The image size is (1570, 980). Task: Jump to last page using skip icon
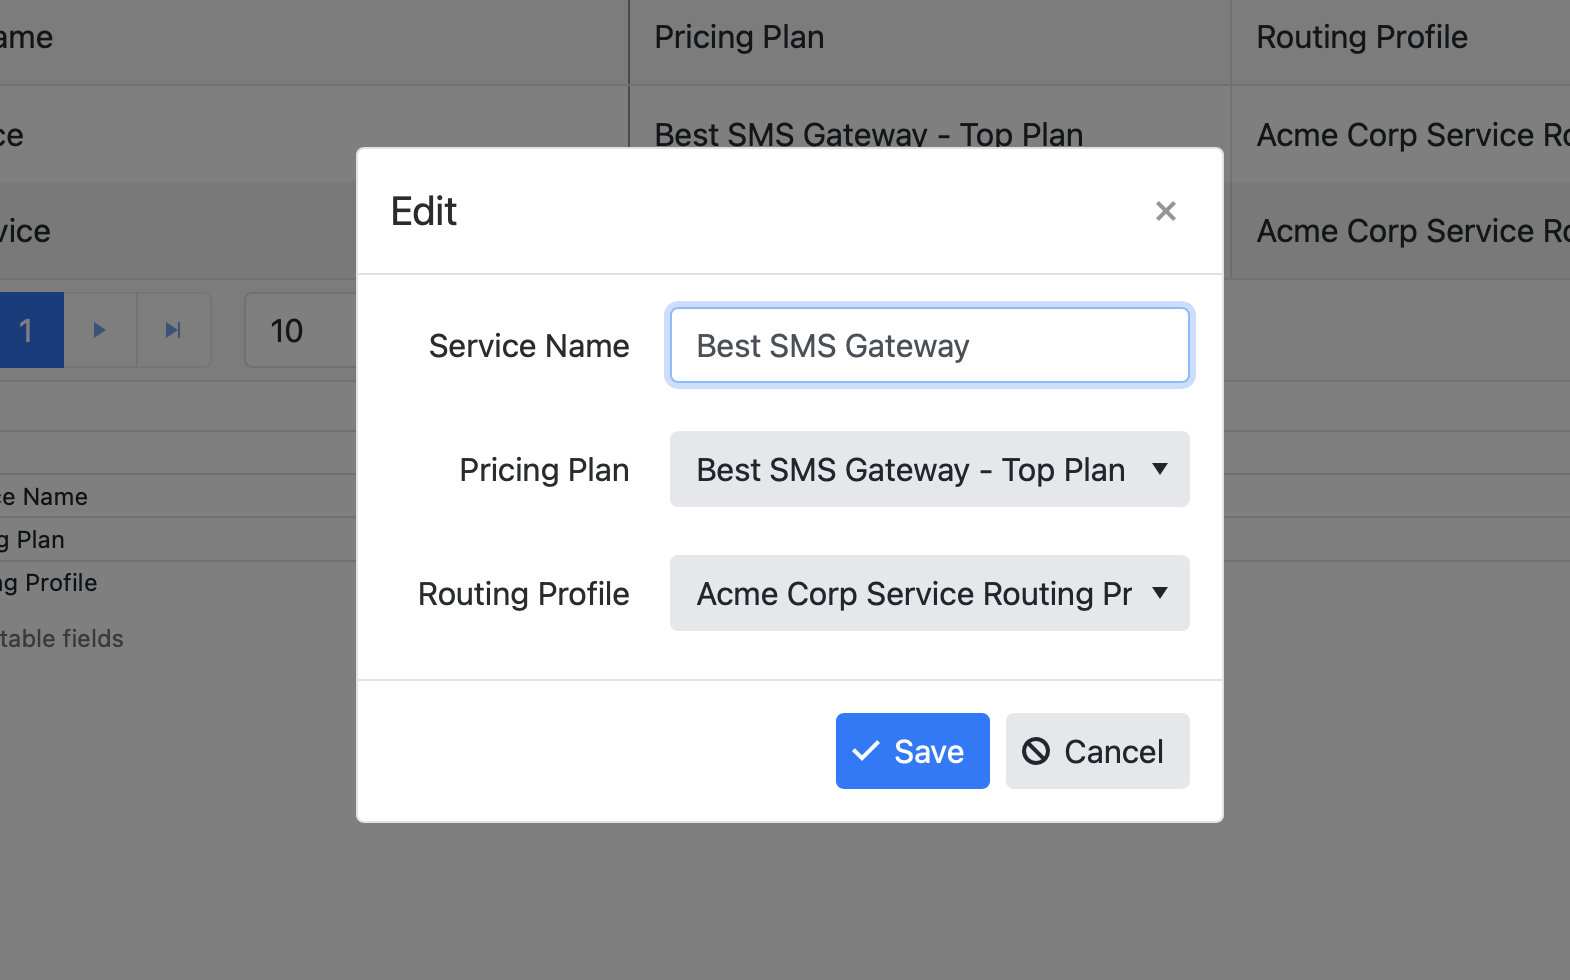(173, 330)
